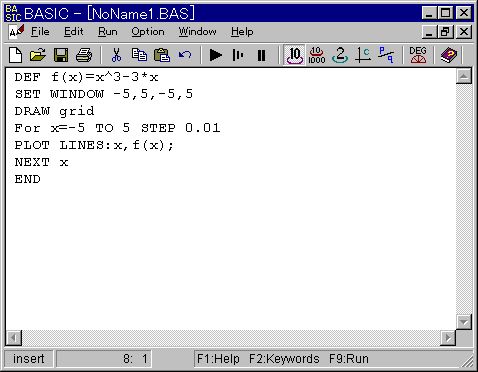The height and width of the screenshot is (372, 478).
Task: Click 'F1:Help' in status bar
Action: (x=218, y=359)
